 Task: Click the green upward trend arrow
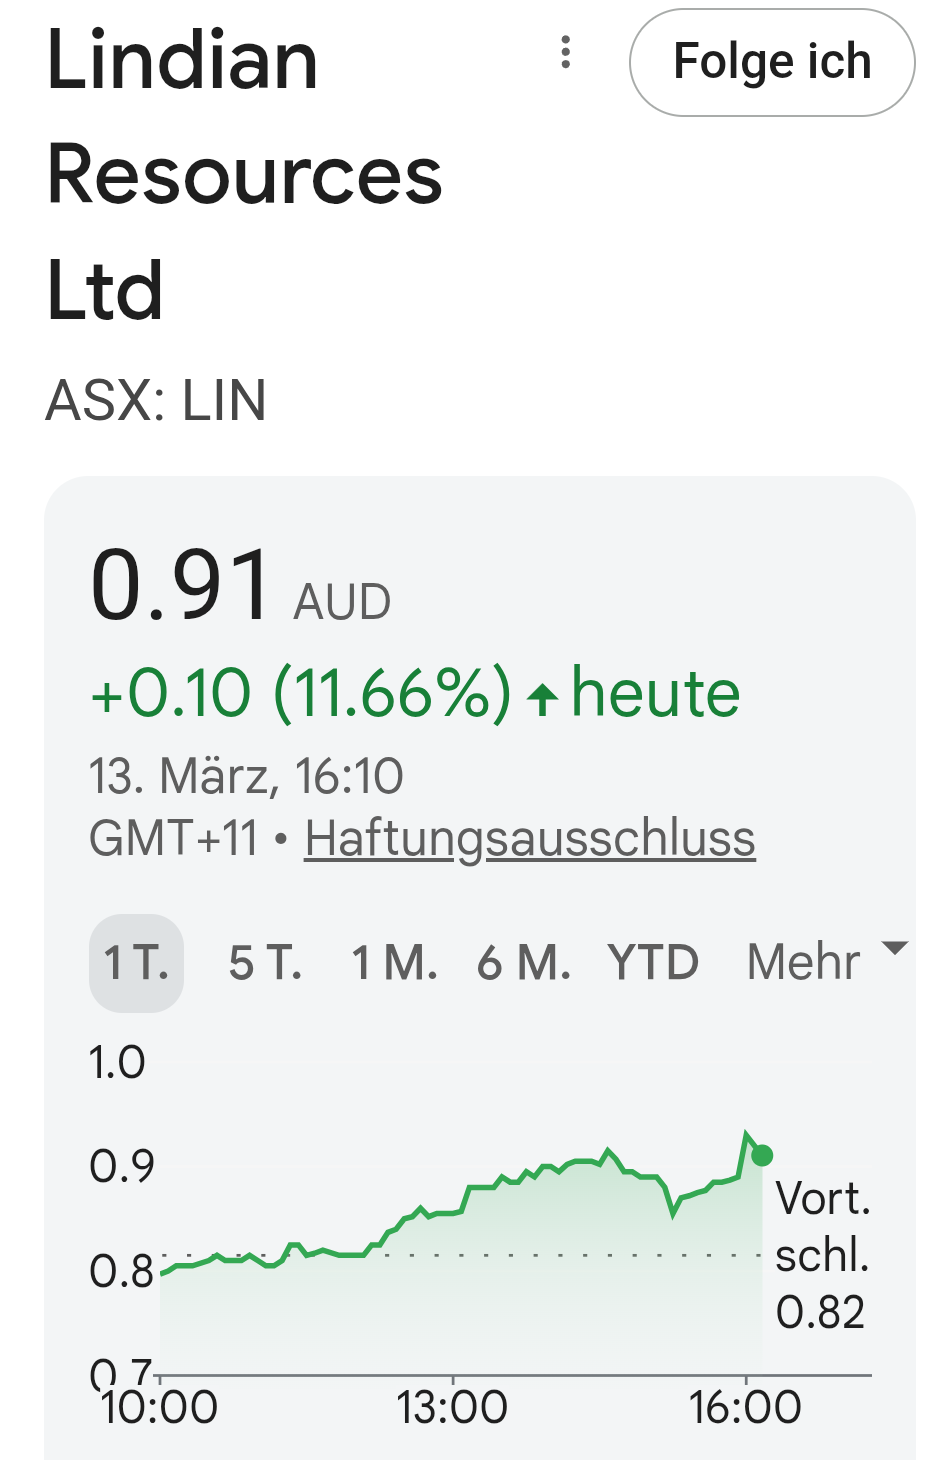[542, 697]
